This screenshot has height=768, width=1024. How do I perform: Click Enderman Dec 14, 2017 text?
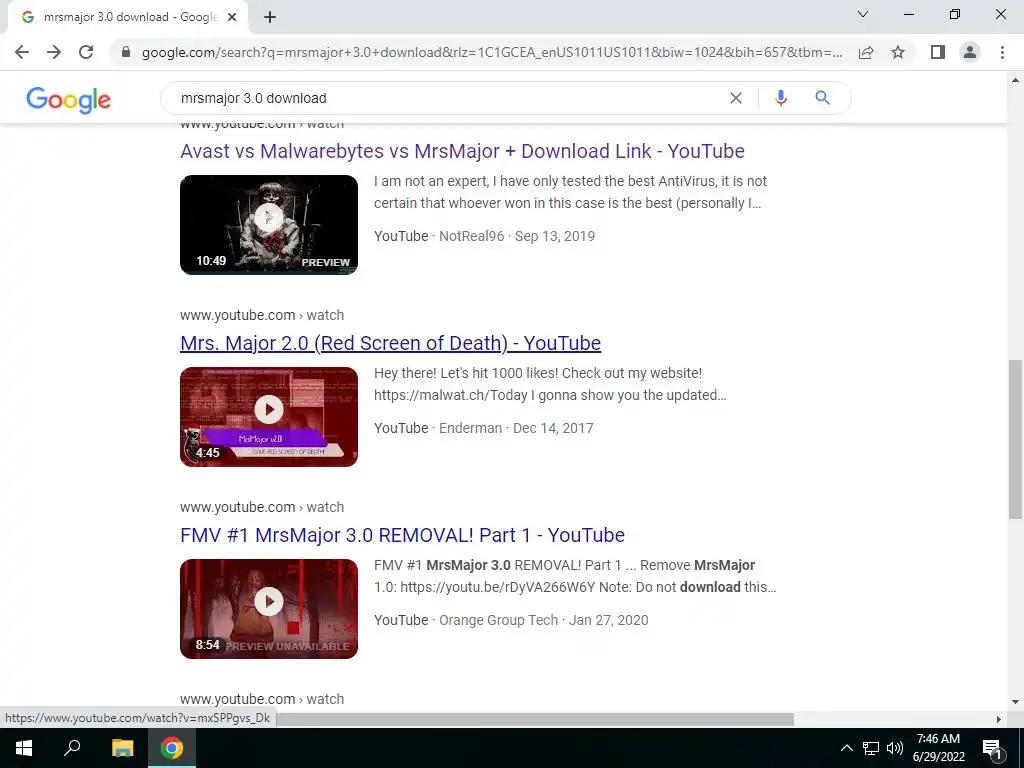pos(516,428)
